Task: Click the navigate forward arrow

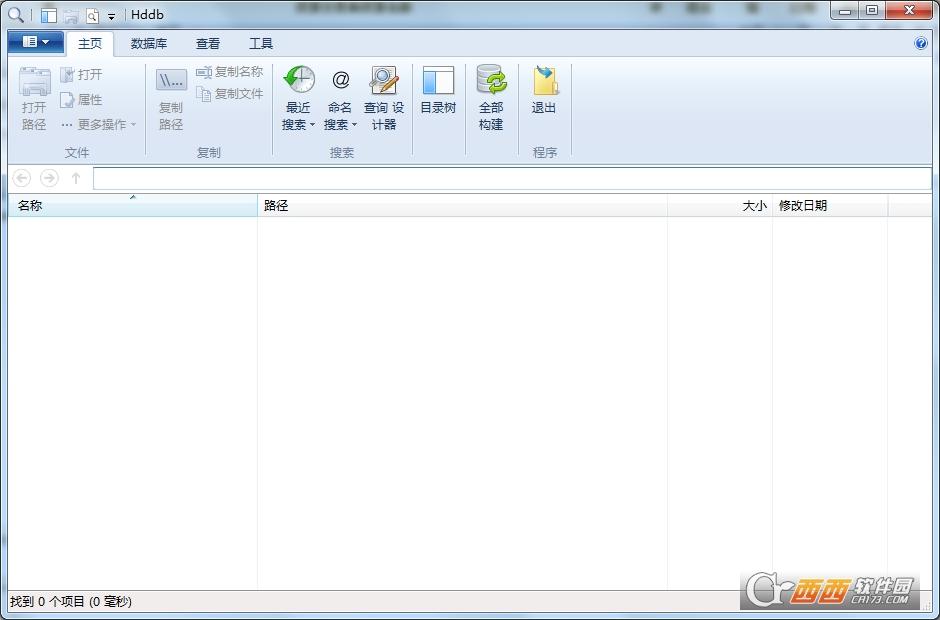Action: point(49,178)
